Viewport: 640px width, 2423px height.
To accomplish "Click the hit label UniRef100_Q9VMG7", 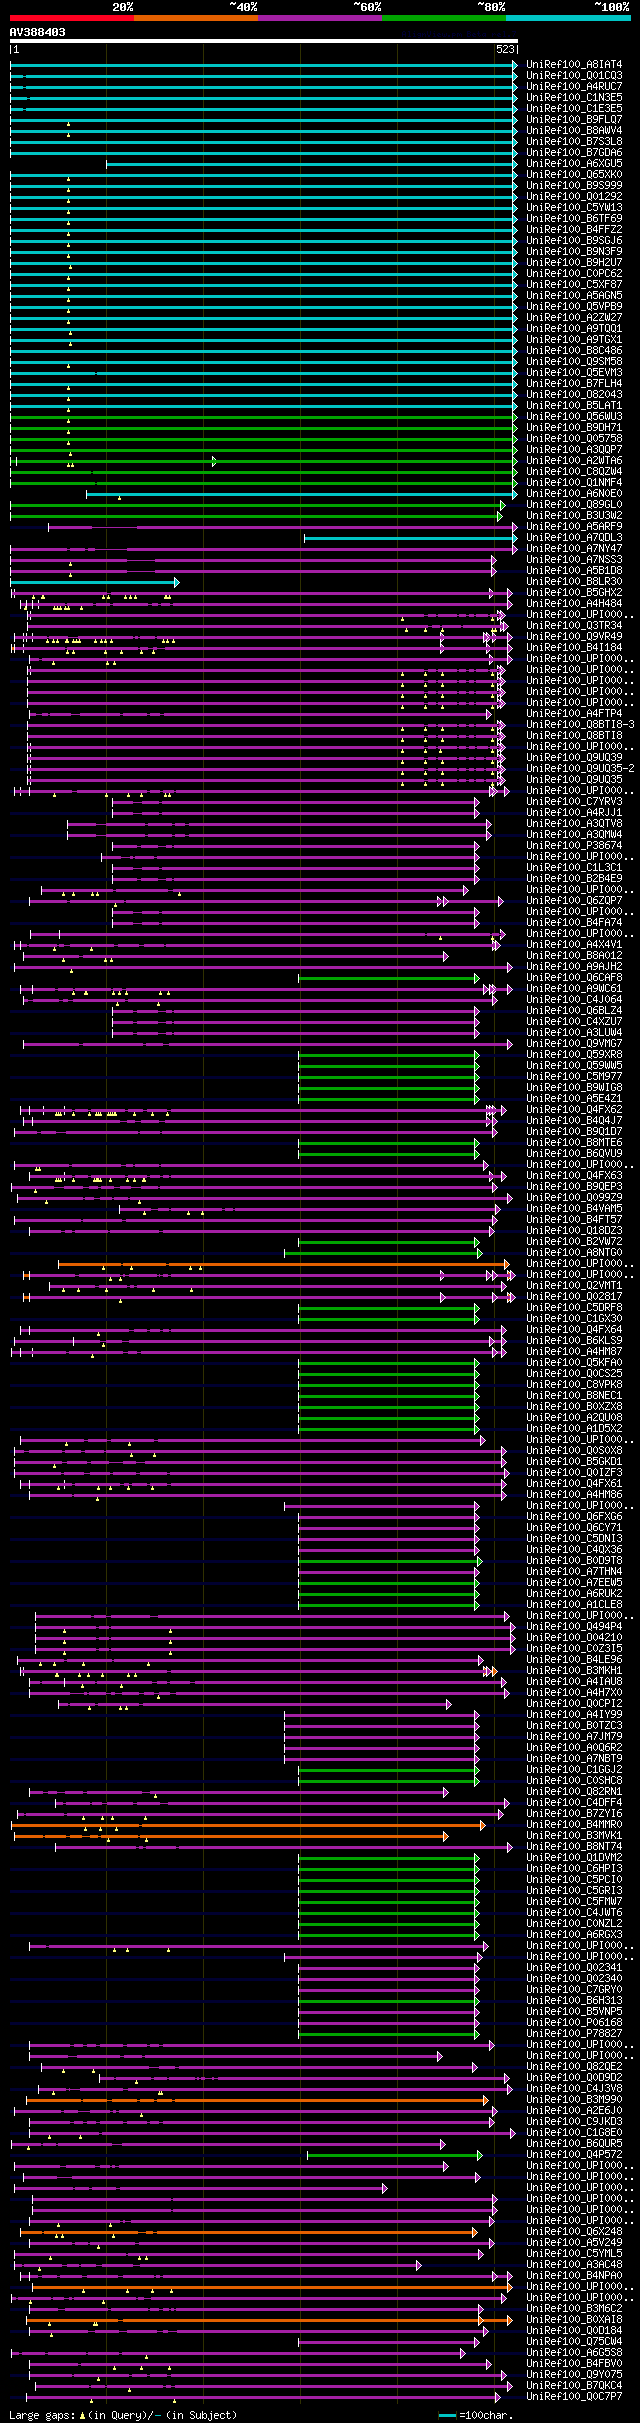I will tap(574, 1044).
